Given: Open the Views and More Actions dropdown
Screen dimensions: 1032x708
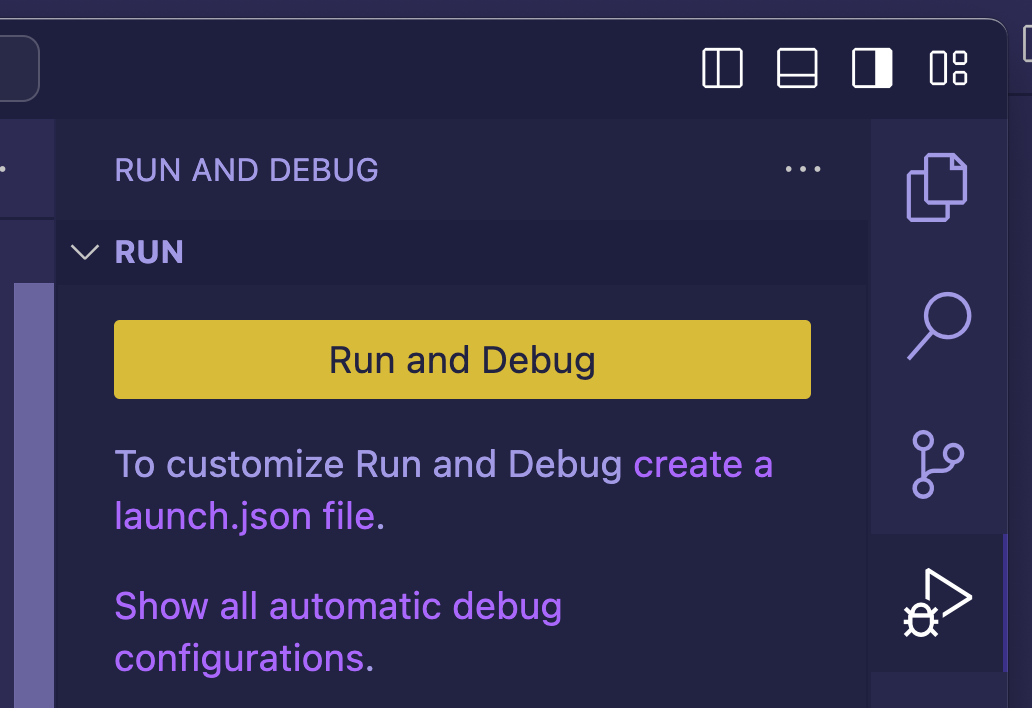Looking at the screenshot, I should coord(803,169).
